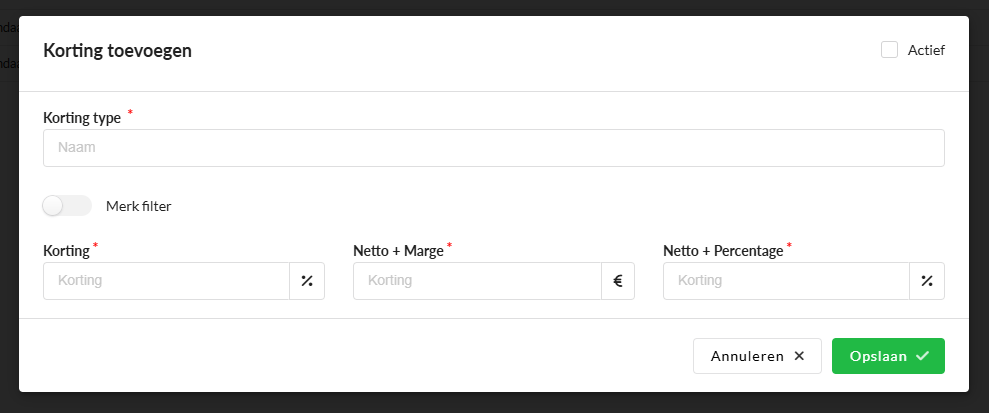Click percent icon beside Korting field

coord(307,281)
